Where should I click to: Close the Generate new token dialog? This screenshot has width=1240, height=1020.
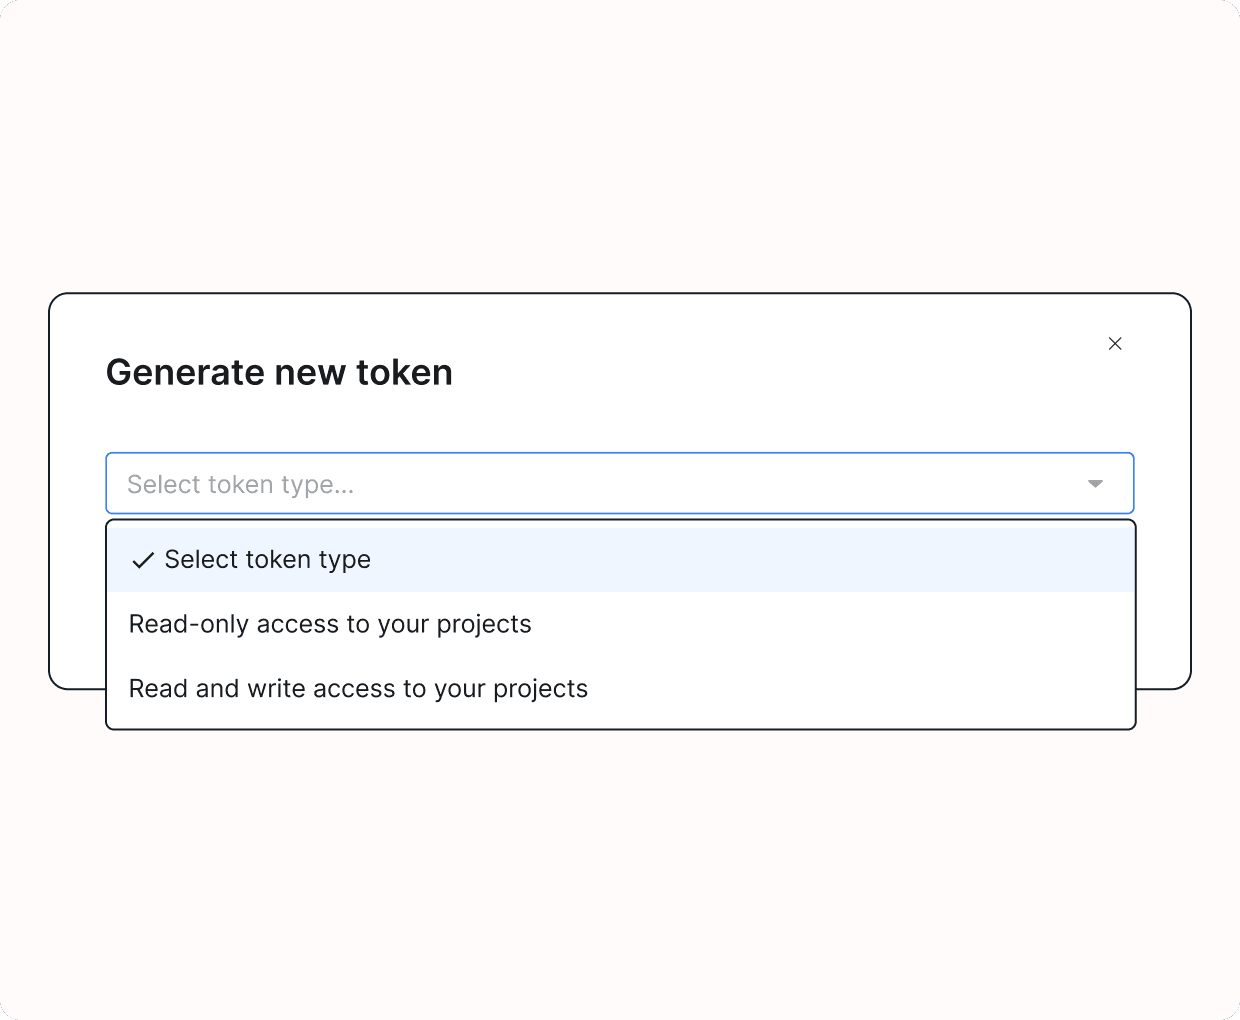click(x=1115, y=344)
